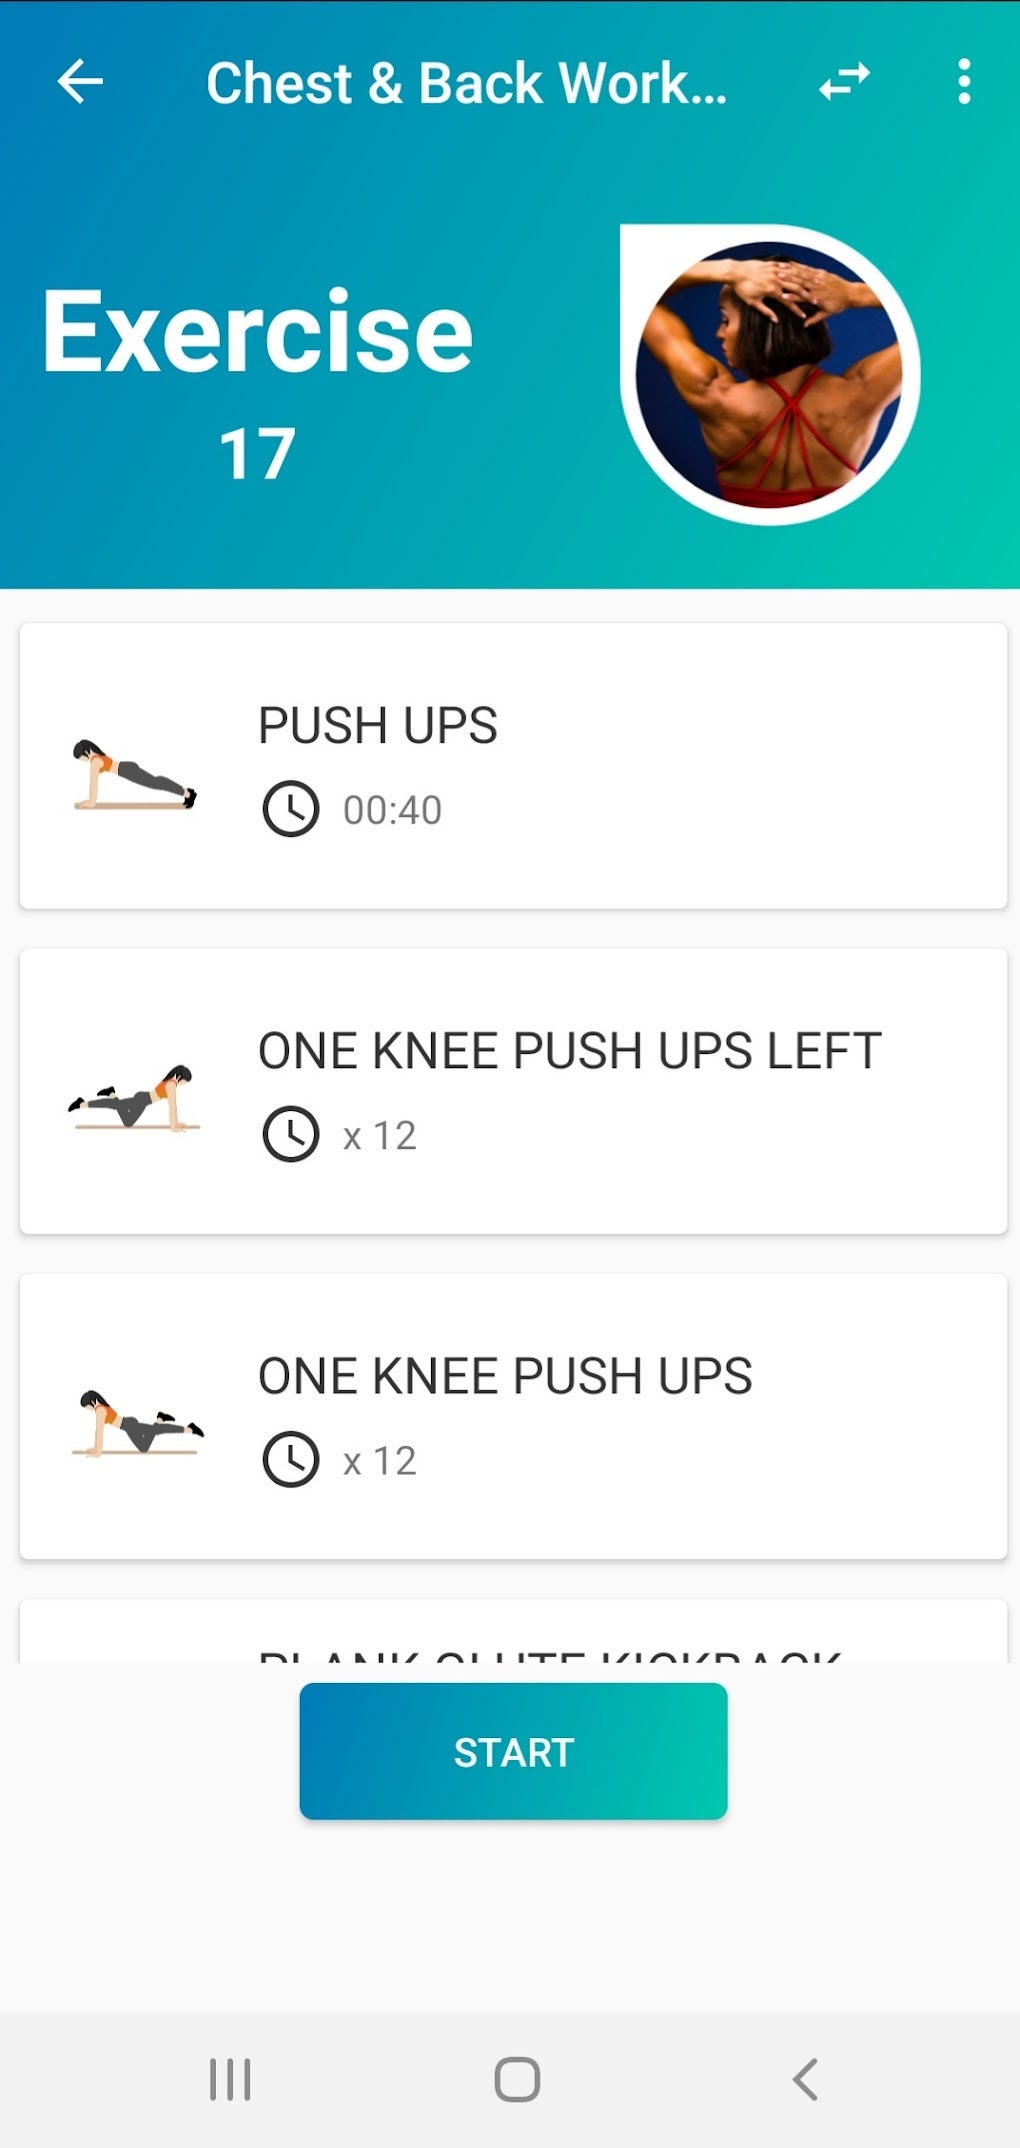Tap the swap arrows icon in header
Image resolution: width=1020 pixels, height=2148 pixels.
coord(844,82)
